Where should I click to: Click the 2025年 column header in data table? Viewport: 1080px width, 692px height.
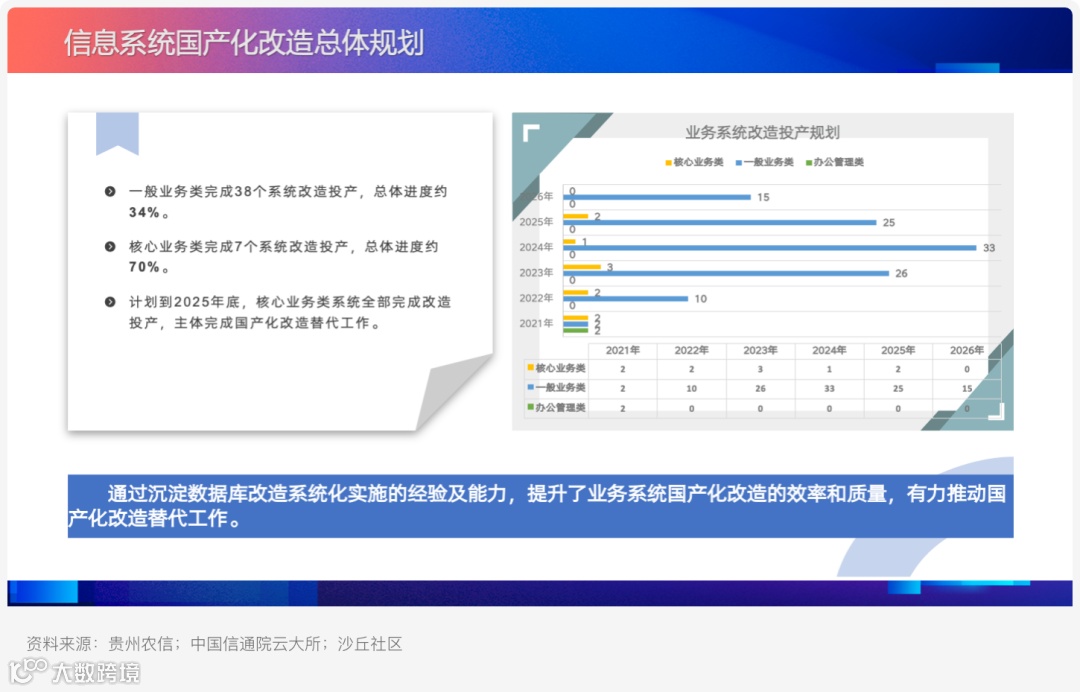[898, 350]
